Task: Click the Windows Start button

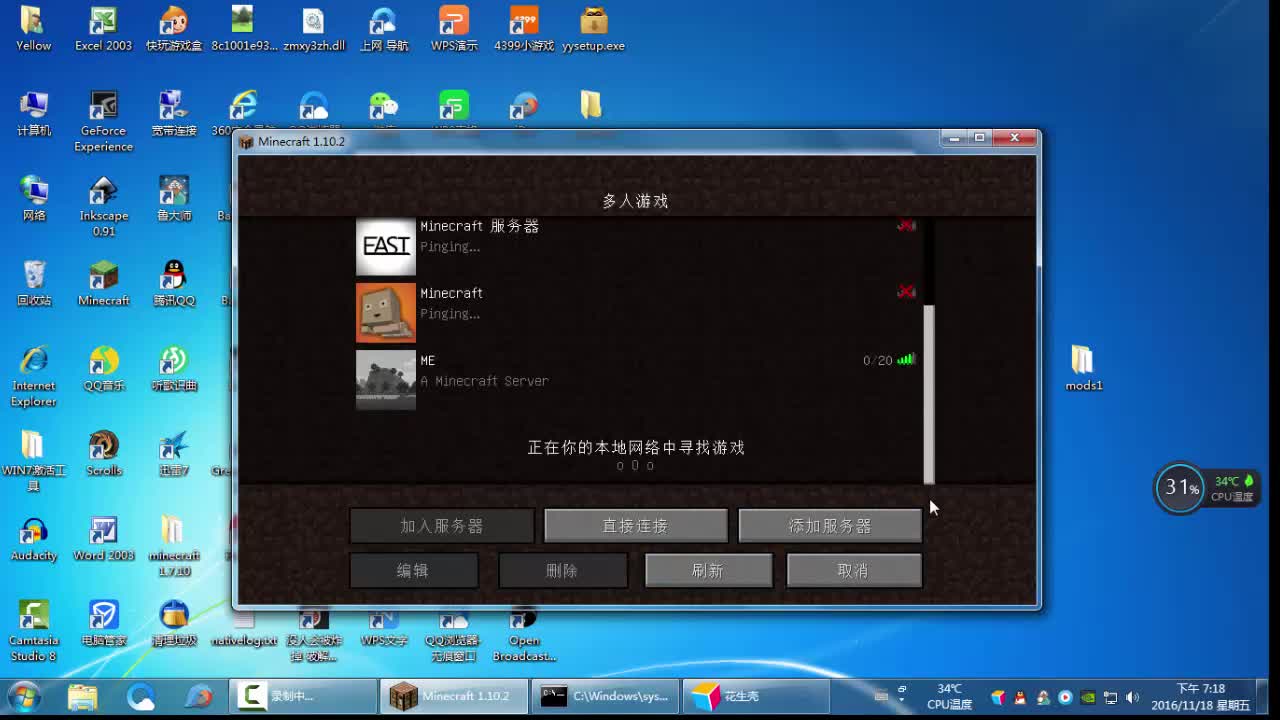Action: point(24,696)
